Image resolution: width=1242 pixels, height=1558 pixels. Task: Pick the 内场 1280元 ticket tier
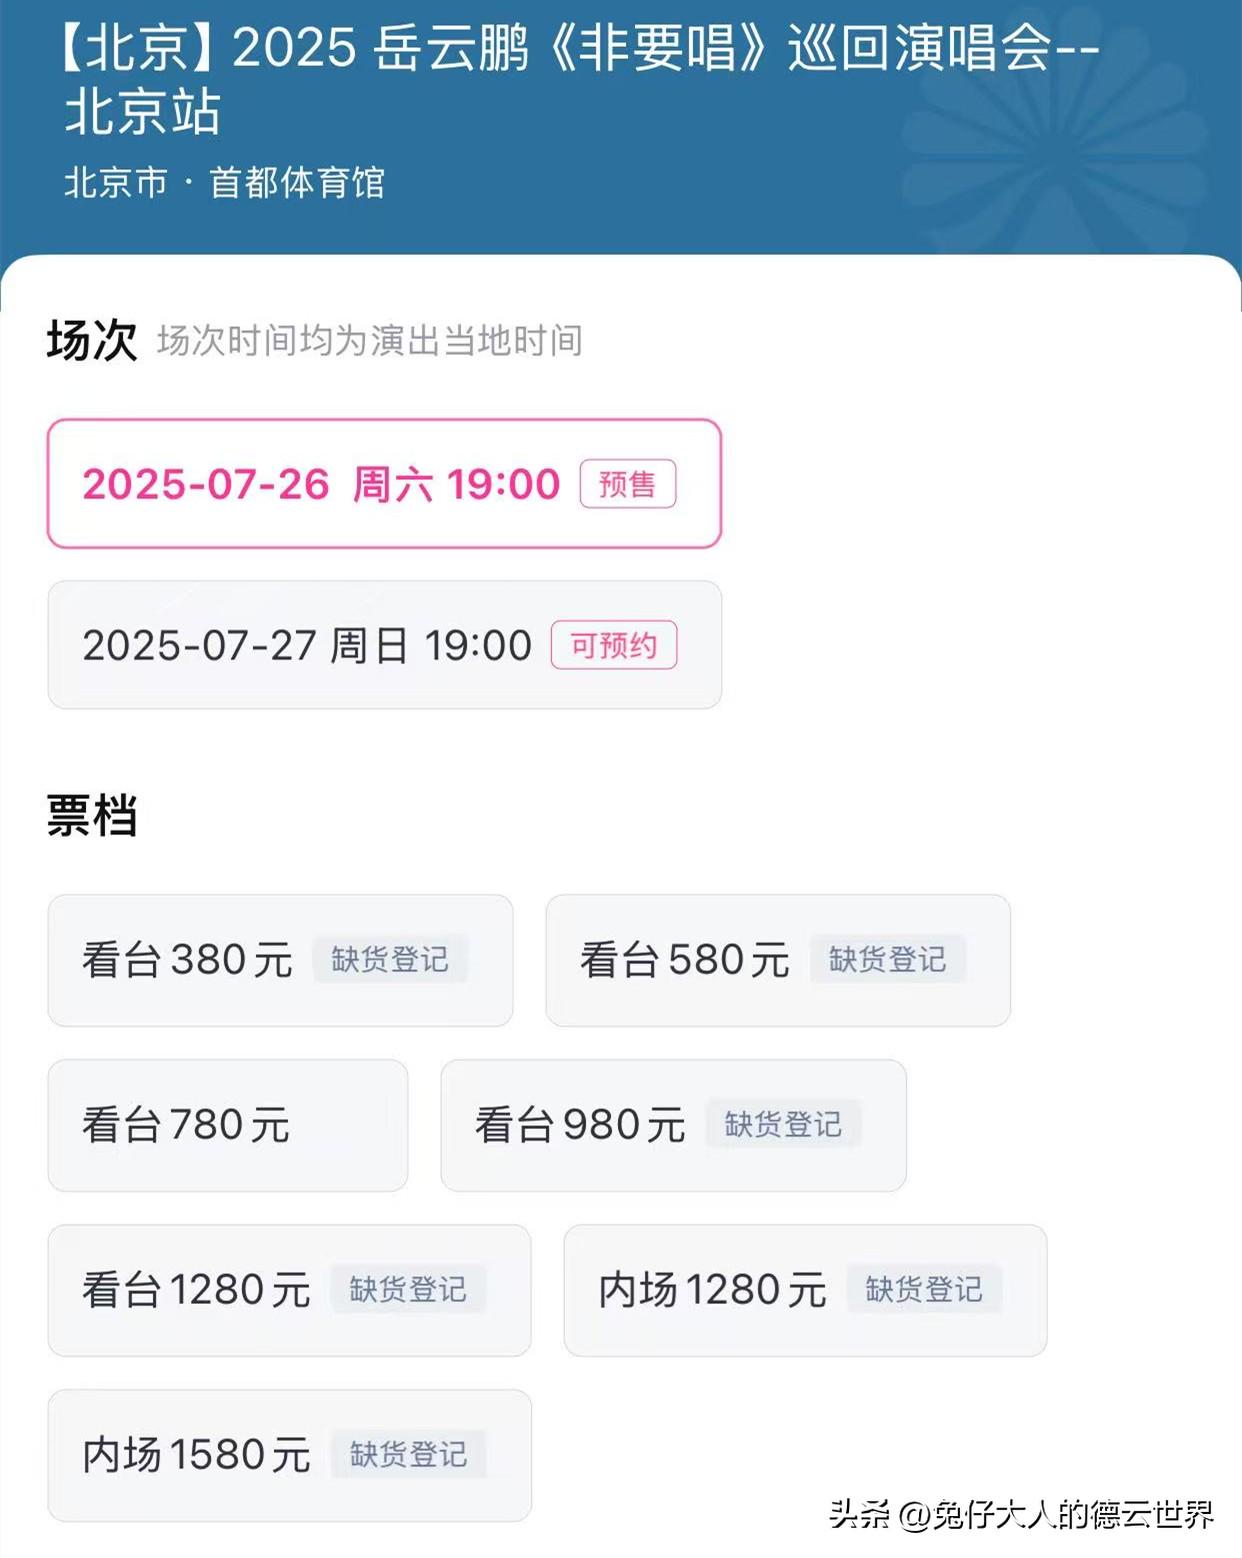[x=805, y=1290]
